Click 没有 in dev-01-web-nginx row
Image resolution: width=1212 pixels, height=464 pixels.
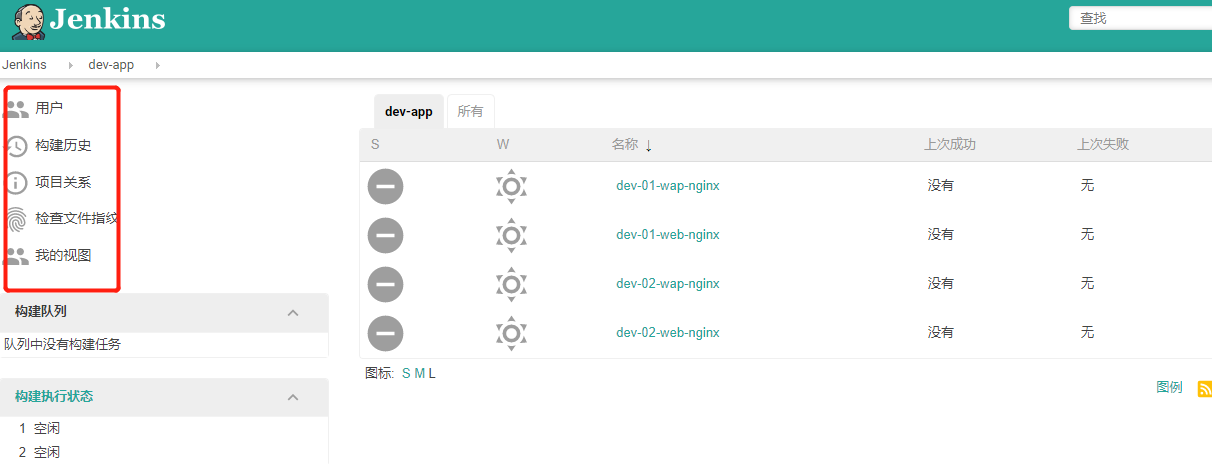click(941, 235)
